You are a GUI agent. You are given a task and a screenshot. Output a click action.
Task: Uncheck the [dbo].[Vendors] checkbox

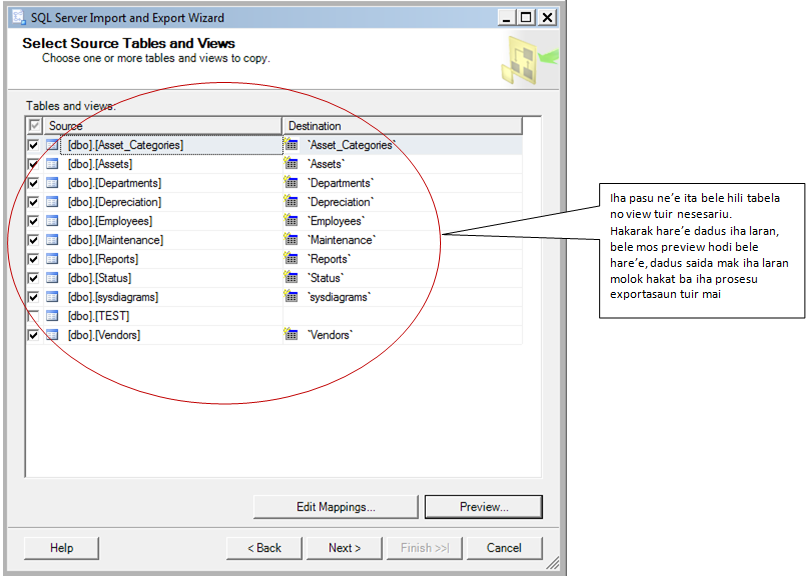(34, 335)
